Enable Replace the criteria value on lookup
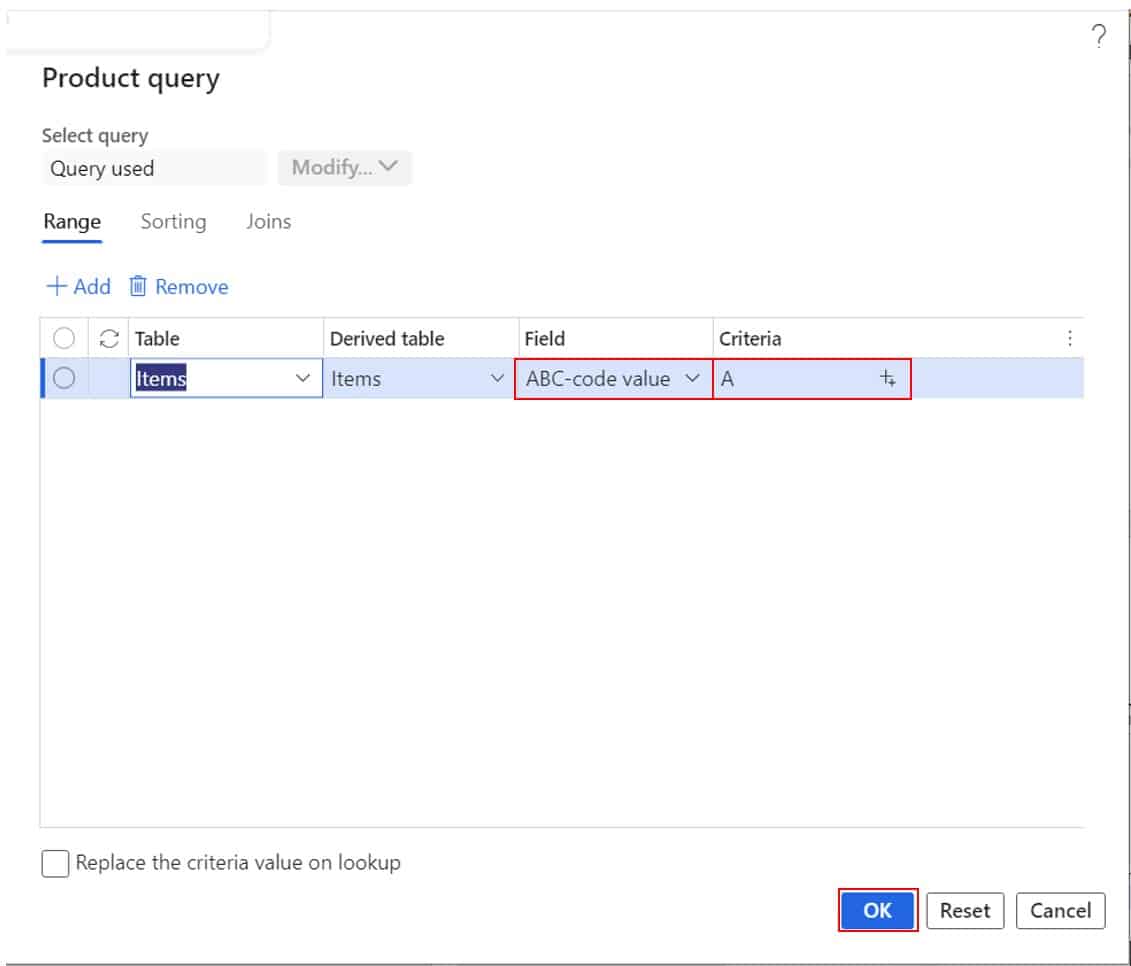The image size is (1131, 966). [55, 863]
